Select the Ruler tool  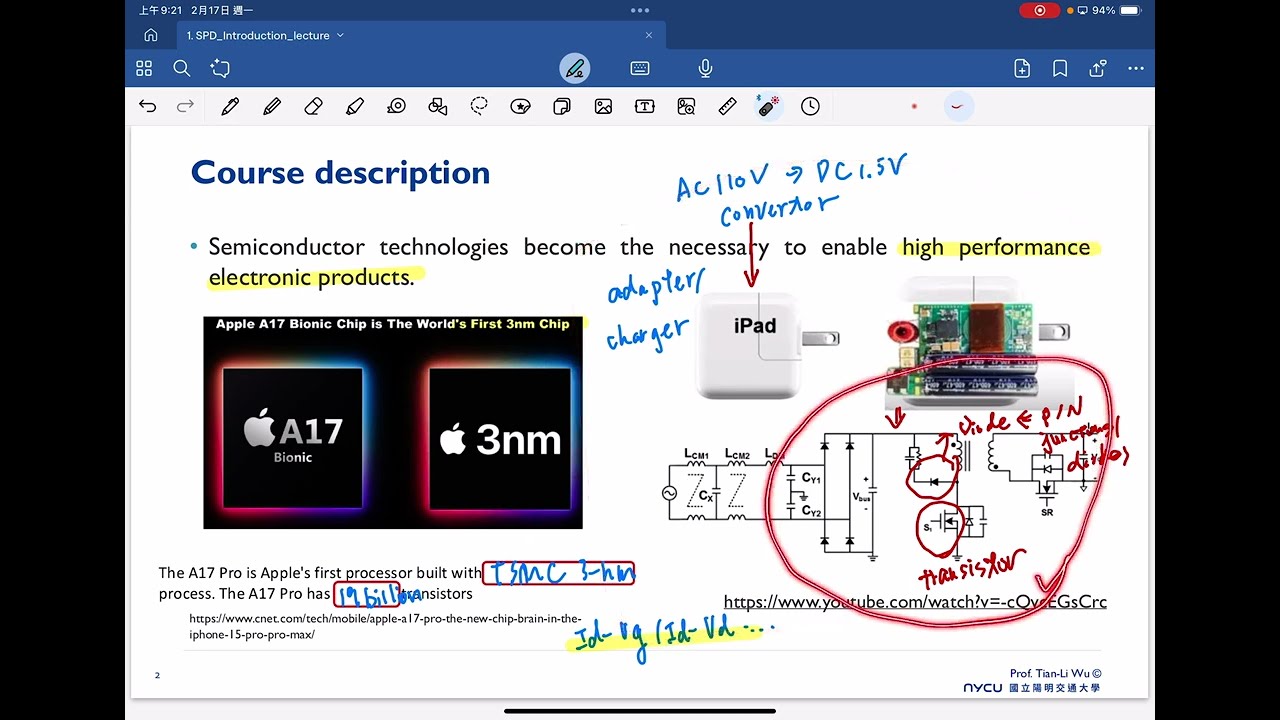(x=727, y=106)
